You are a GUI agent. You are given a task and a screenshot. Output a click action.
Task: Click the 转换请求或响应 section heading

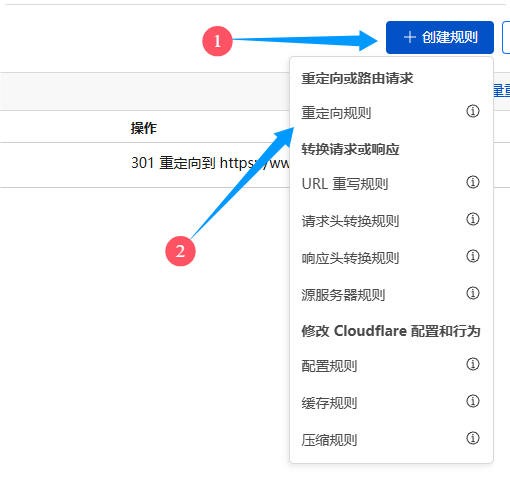(x=350, y=149)
